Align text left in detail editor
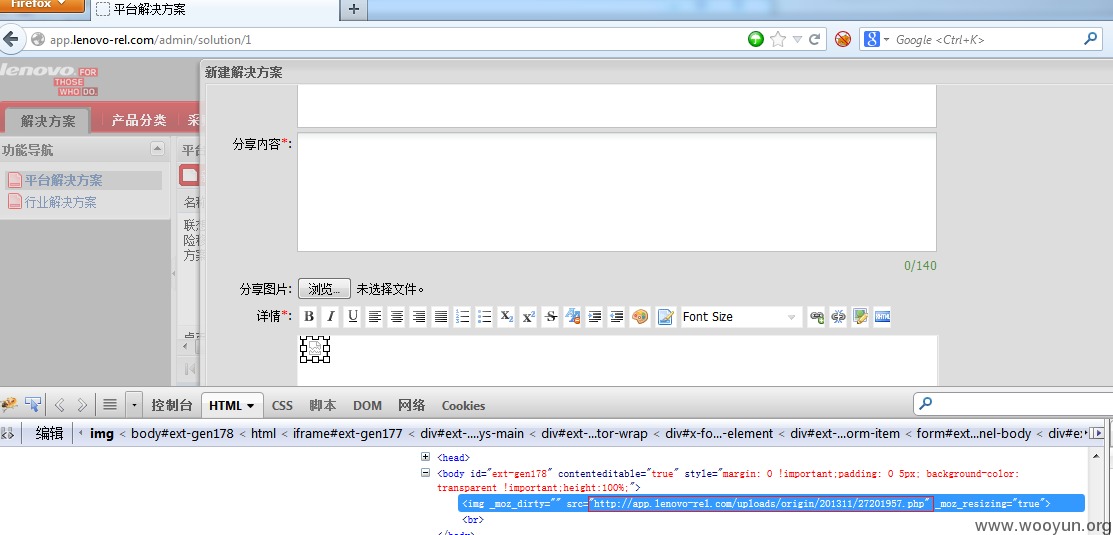 point(374,317)
